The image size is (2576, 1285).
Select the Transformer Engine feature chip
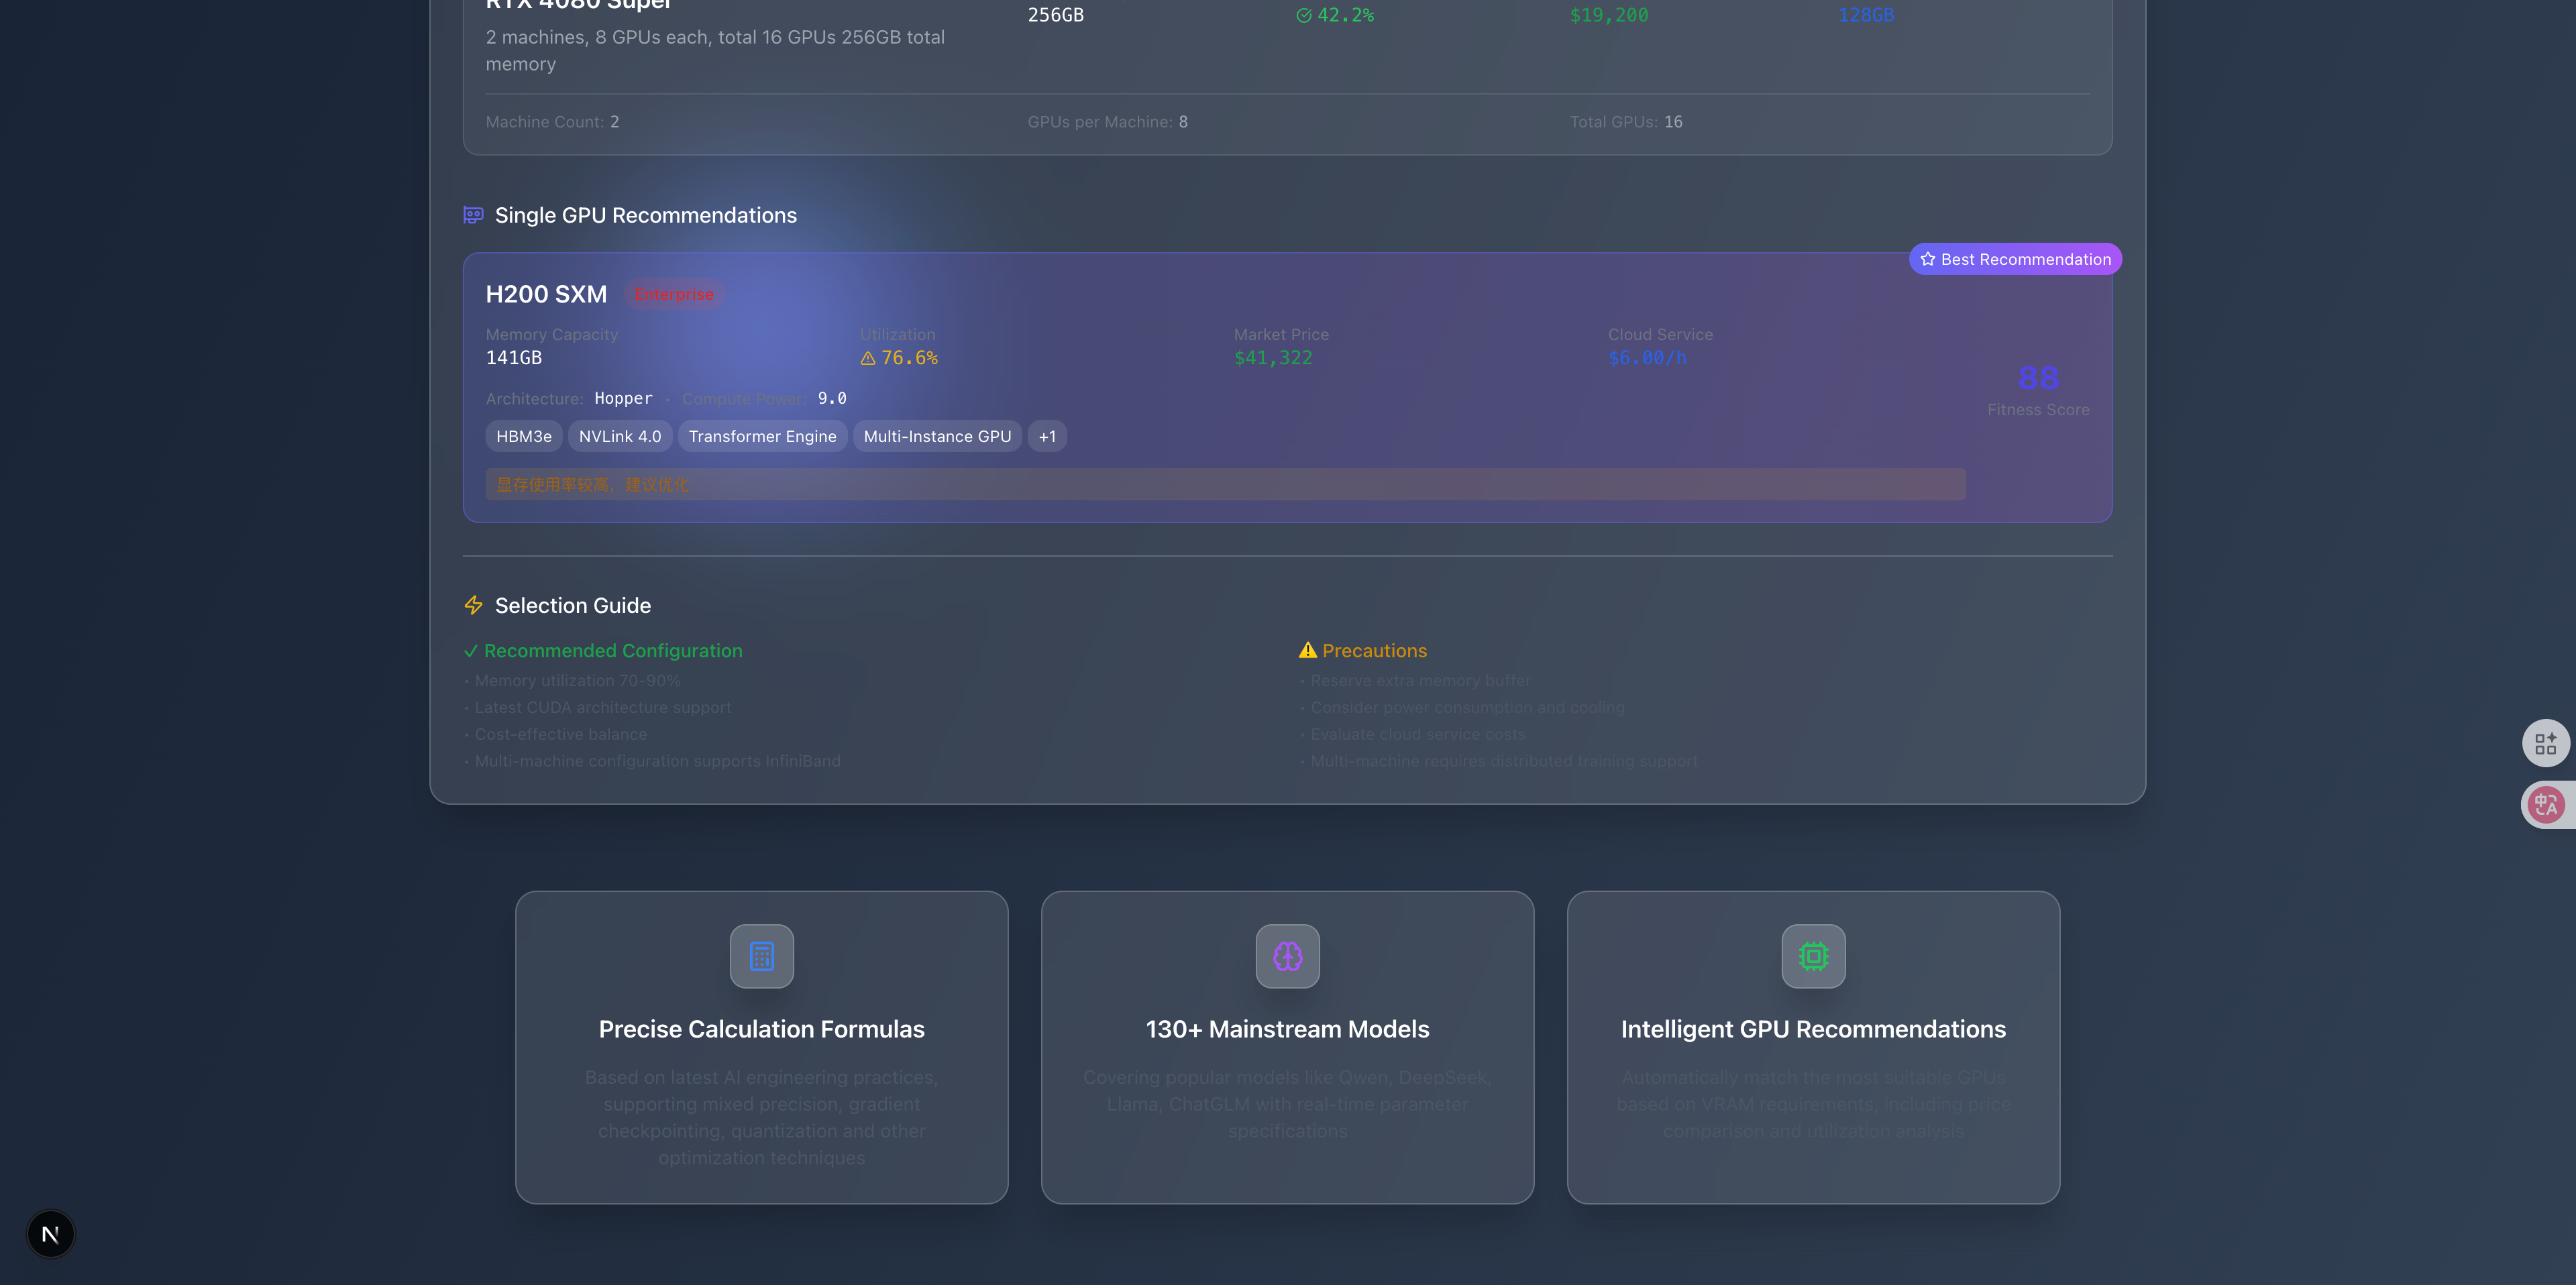(762, 436)
